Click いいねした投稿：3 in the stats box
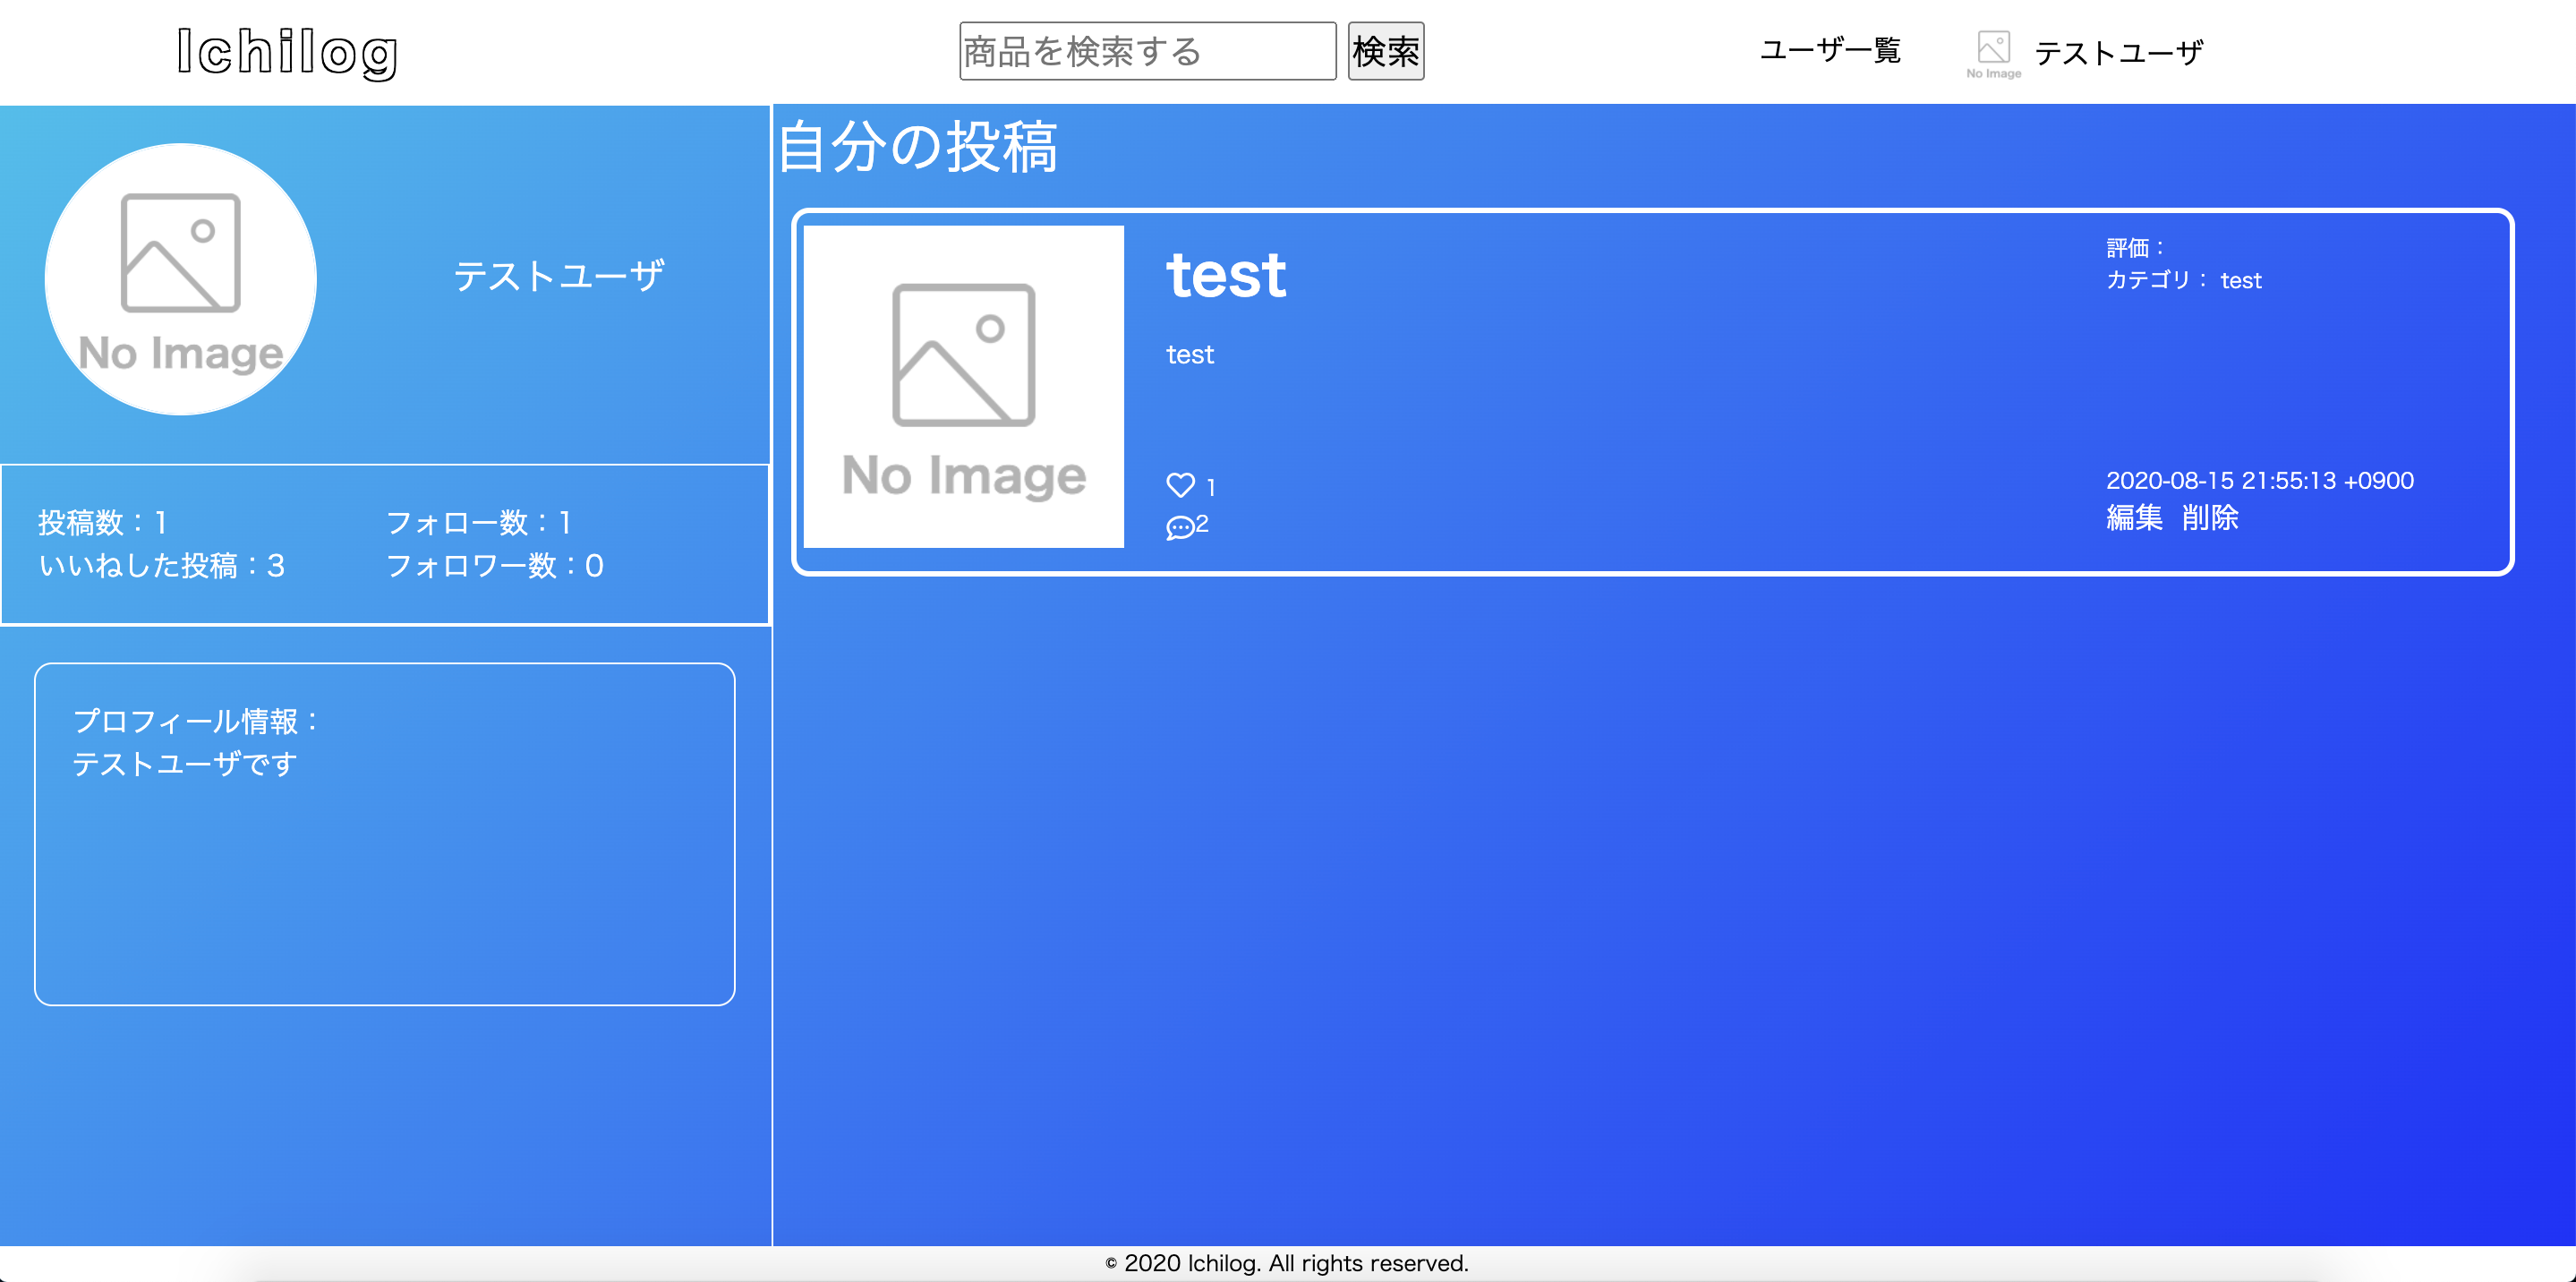The width and height of the screenshot is (2576, 1282). (x=163, y=566)
